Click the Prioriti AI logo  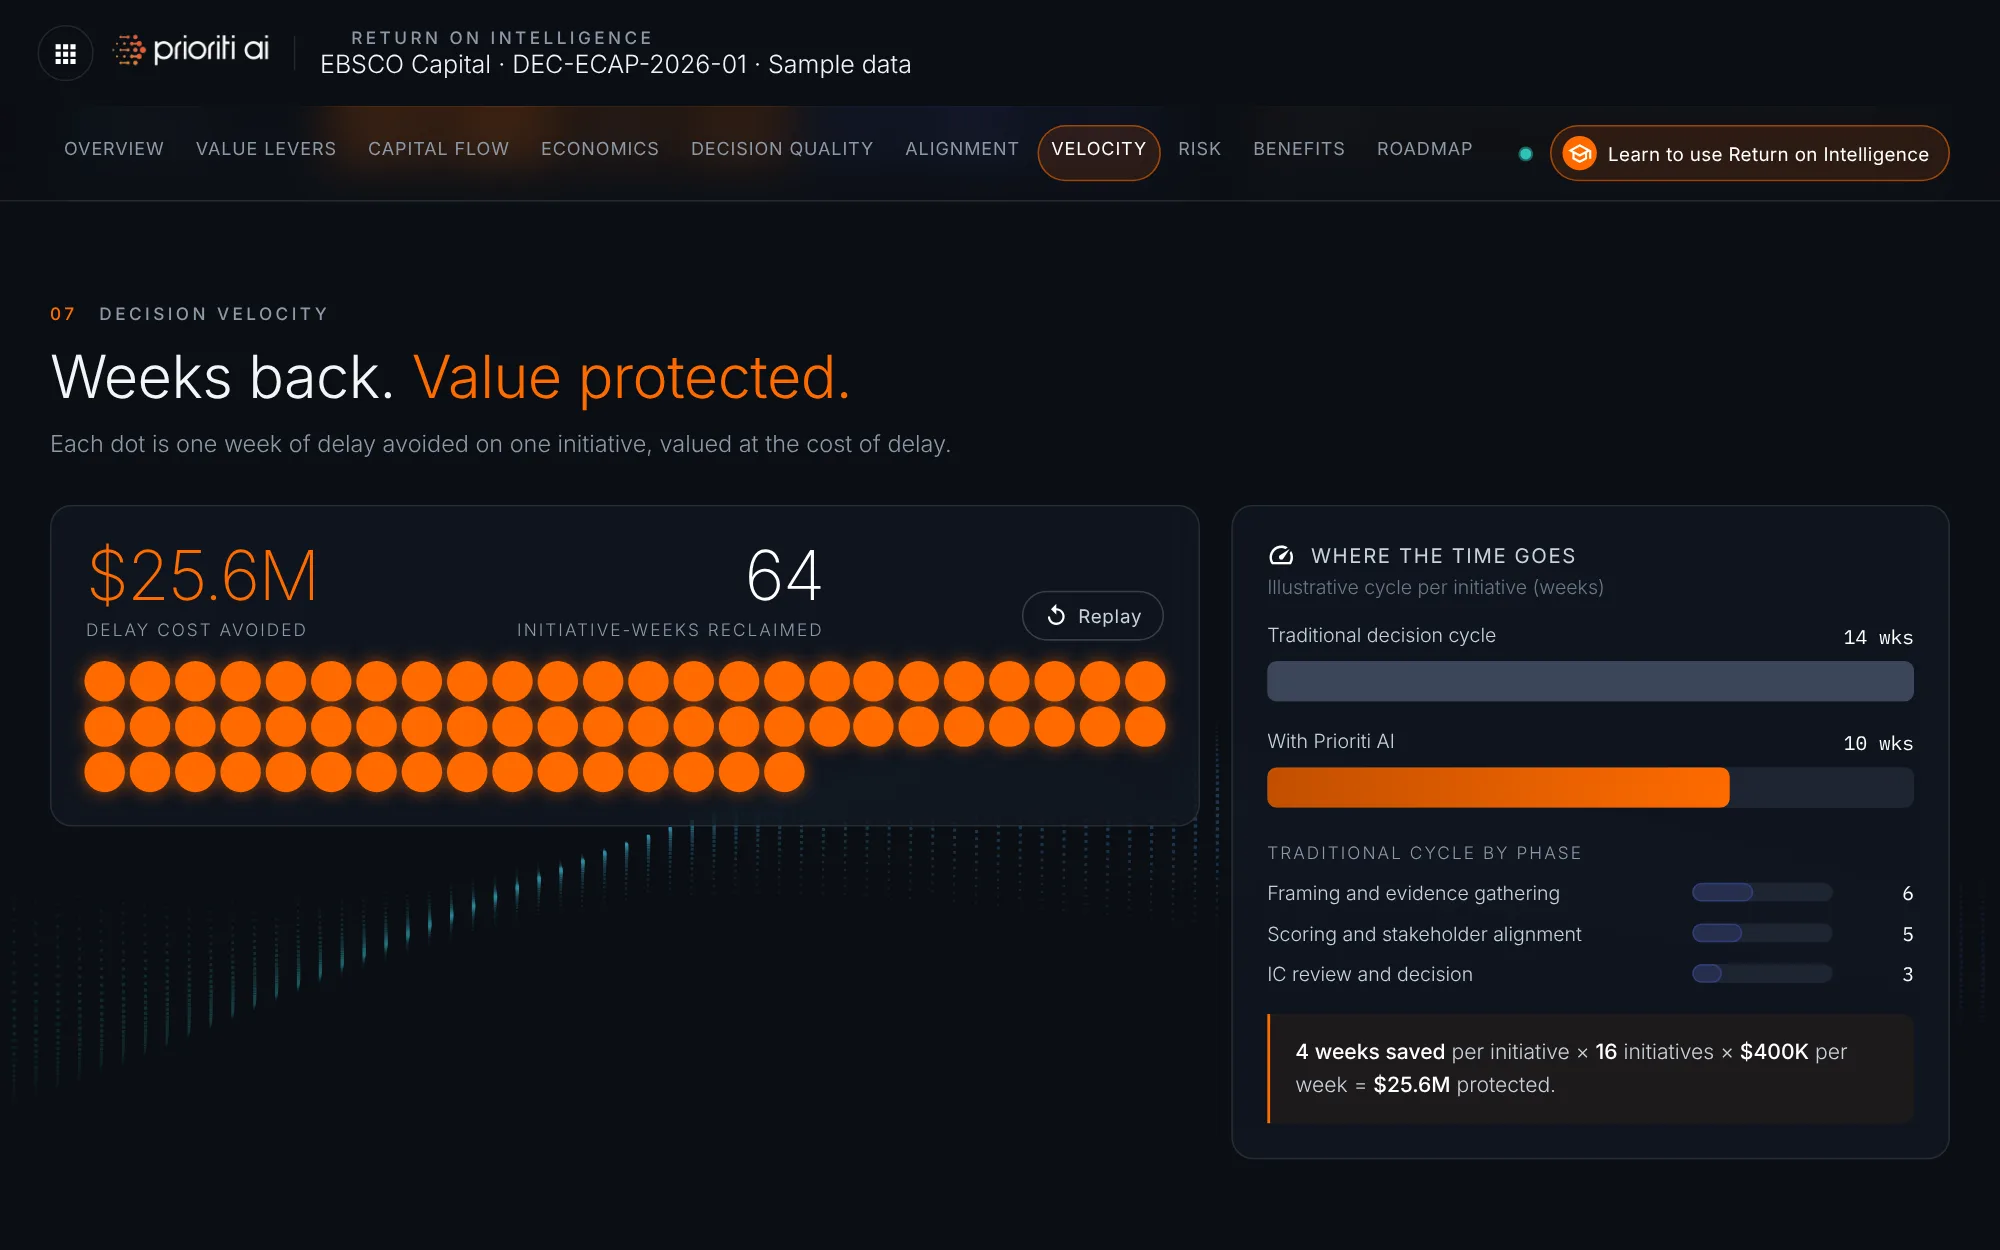coord(191,49)
